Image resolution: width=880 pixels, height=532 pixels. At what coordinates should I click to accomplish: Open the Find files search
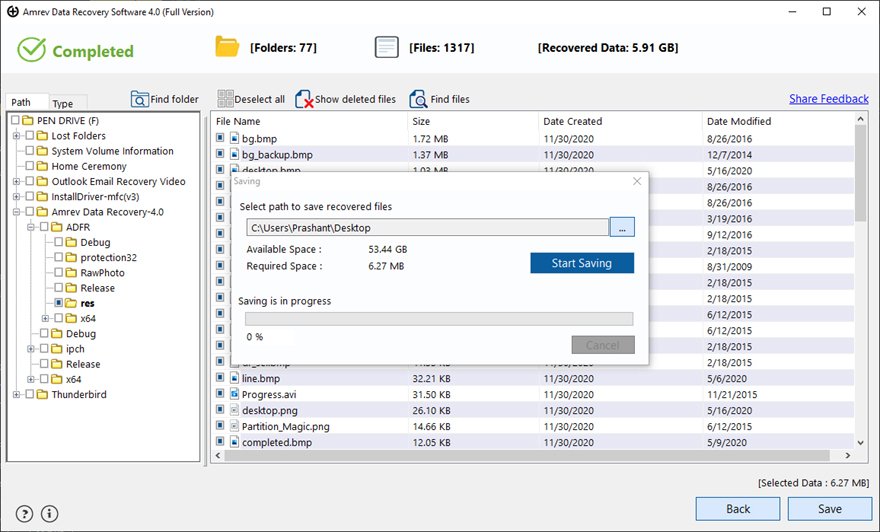tap(439, 99)
